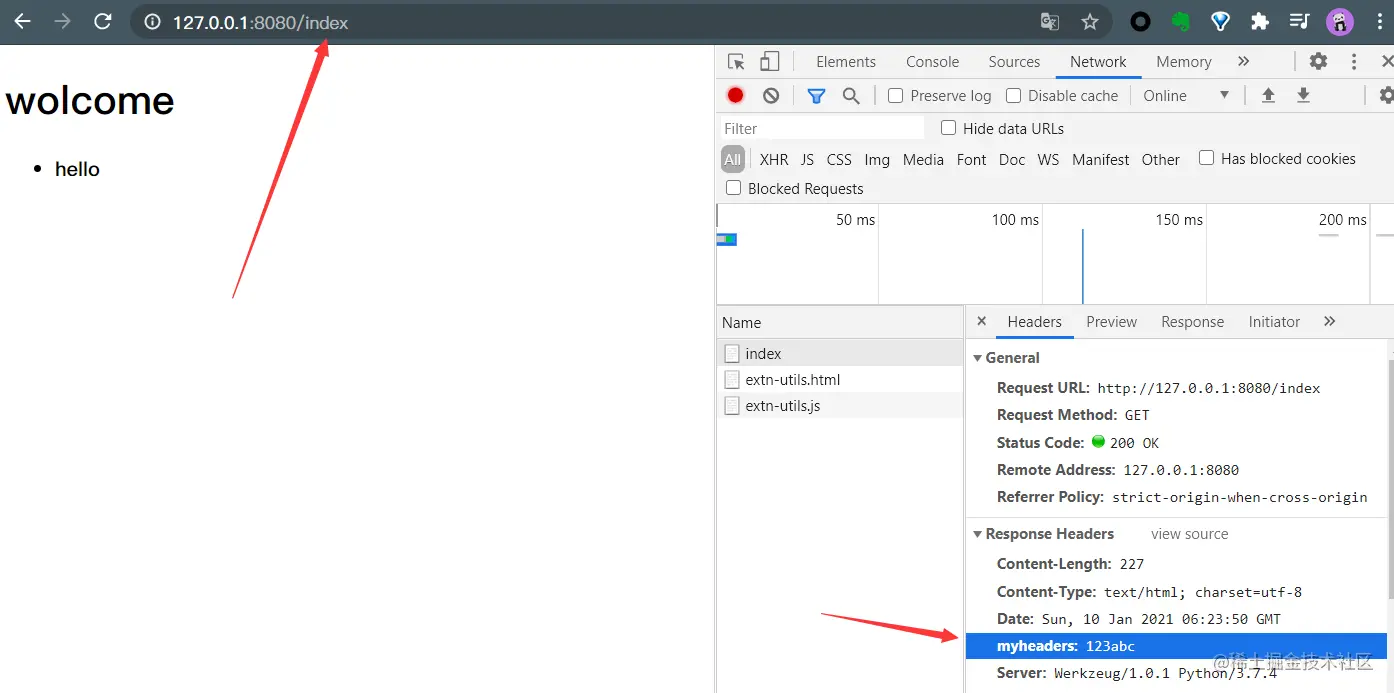
Task: Open the black circle extension icon
Action: [x=1140, y=21]
